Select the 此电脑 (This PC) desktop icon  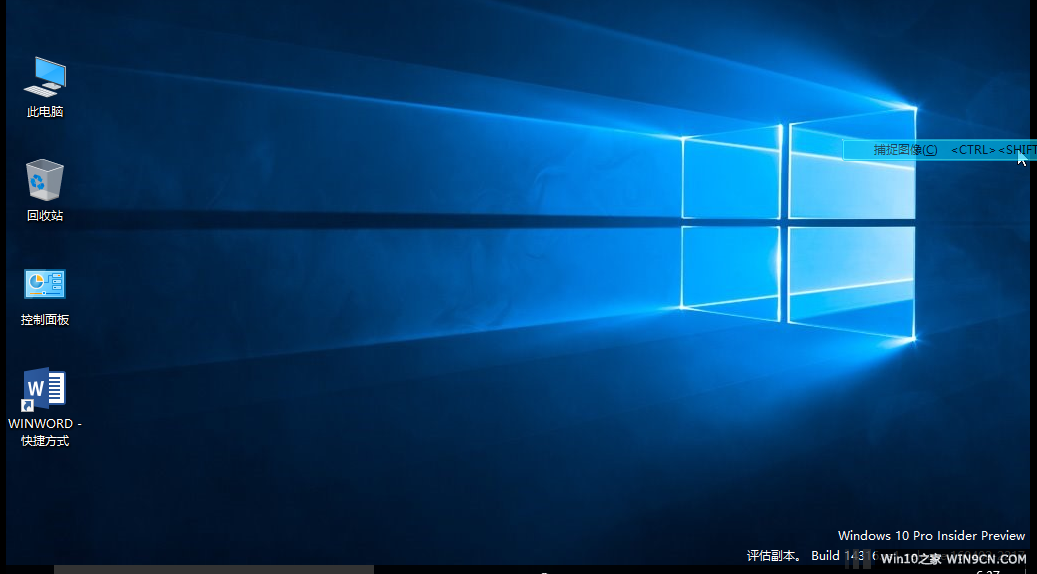(45, 76)
